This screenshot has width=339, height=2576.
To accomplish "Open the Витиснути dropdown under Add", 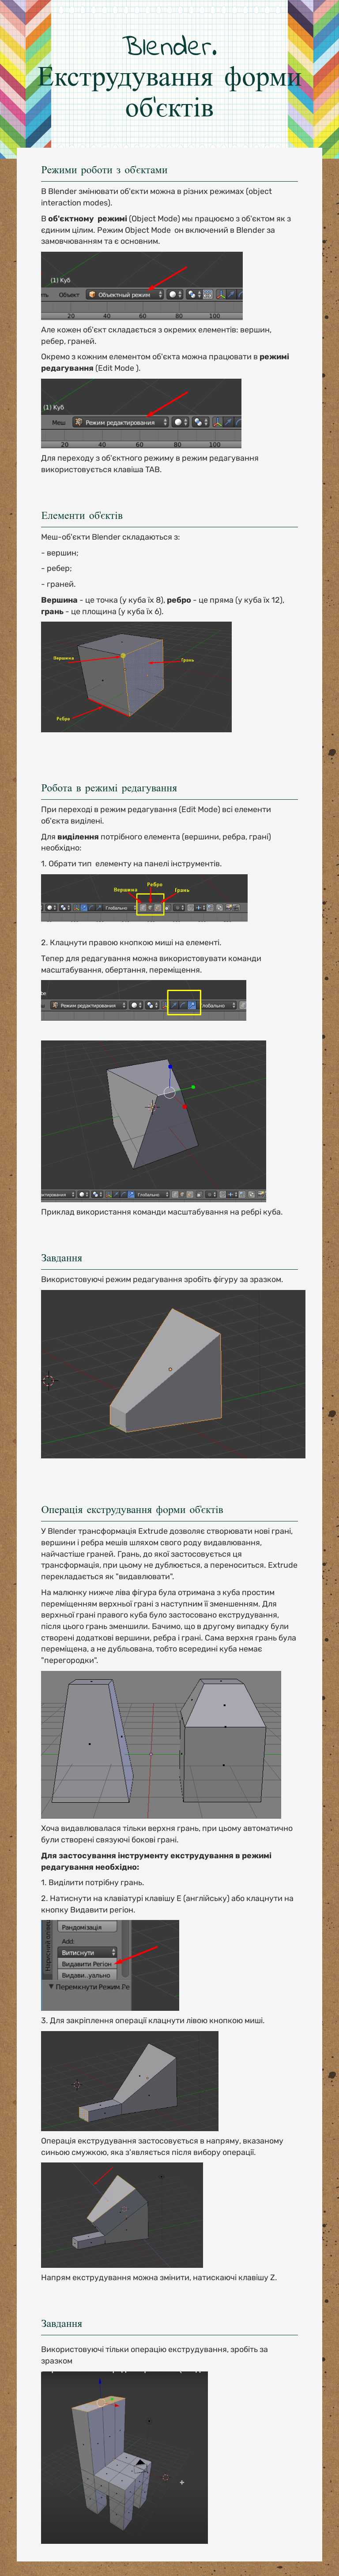I will 87,1952.
